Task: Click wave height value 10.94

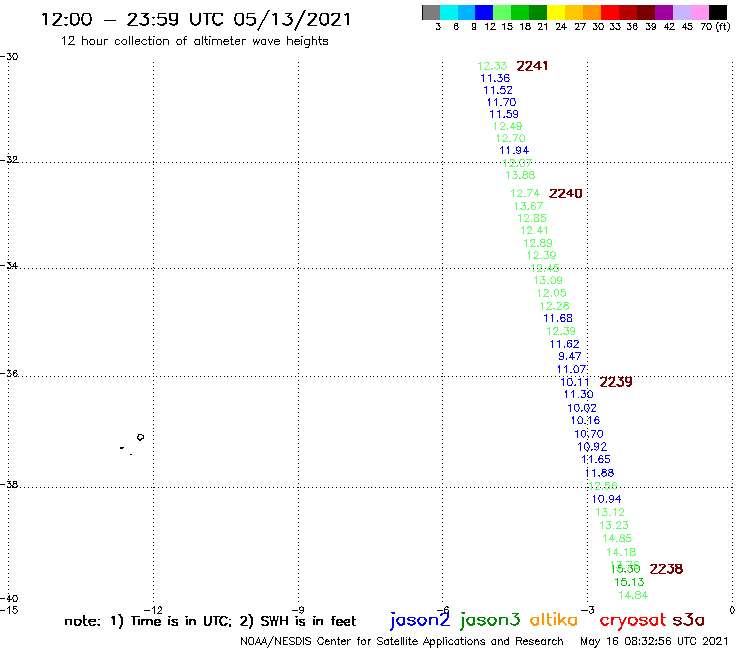Action: coord(606,499)
